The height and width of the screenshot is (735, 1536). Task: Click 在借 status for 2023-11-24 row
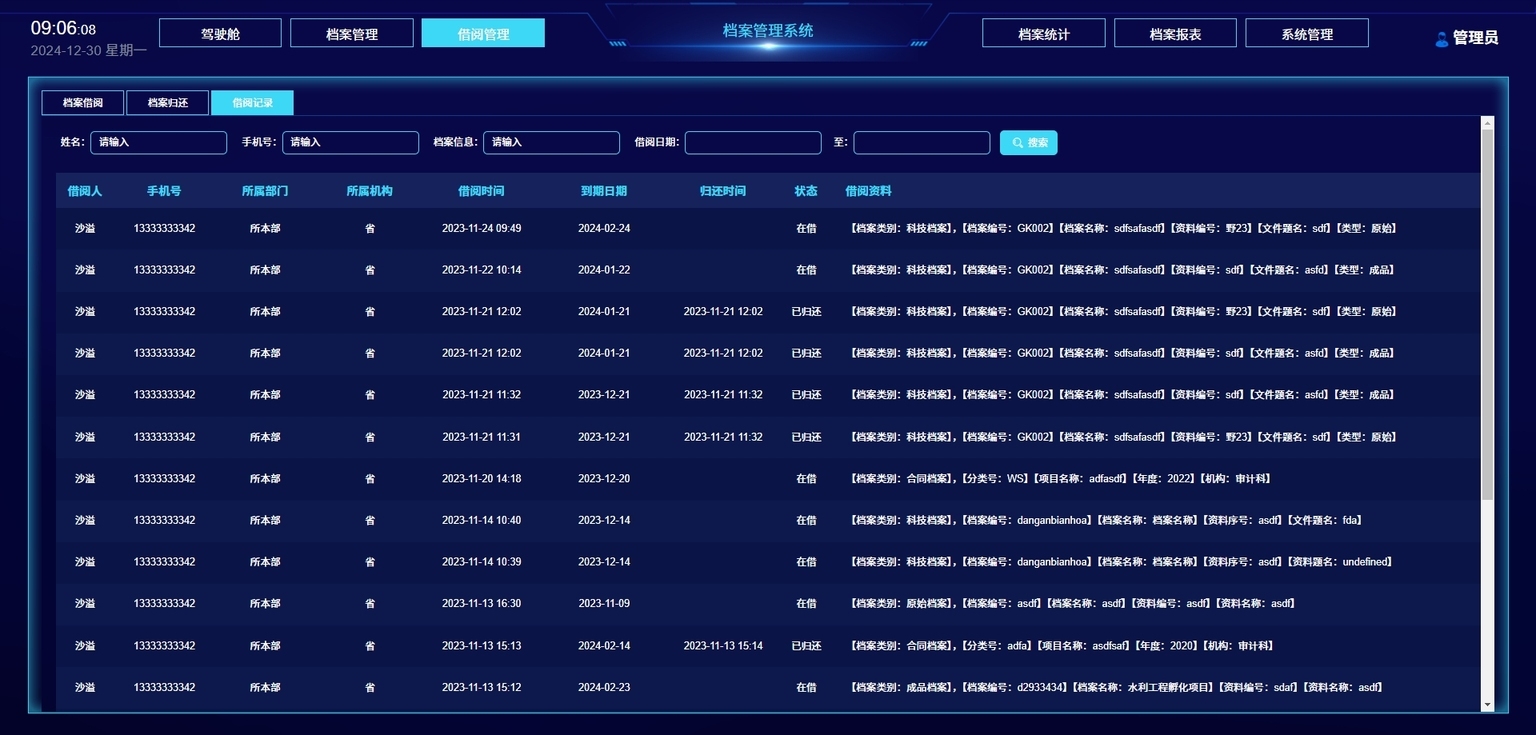click(x=806, y=228)
